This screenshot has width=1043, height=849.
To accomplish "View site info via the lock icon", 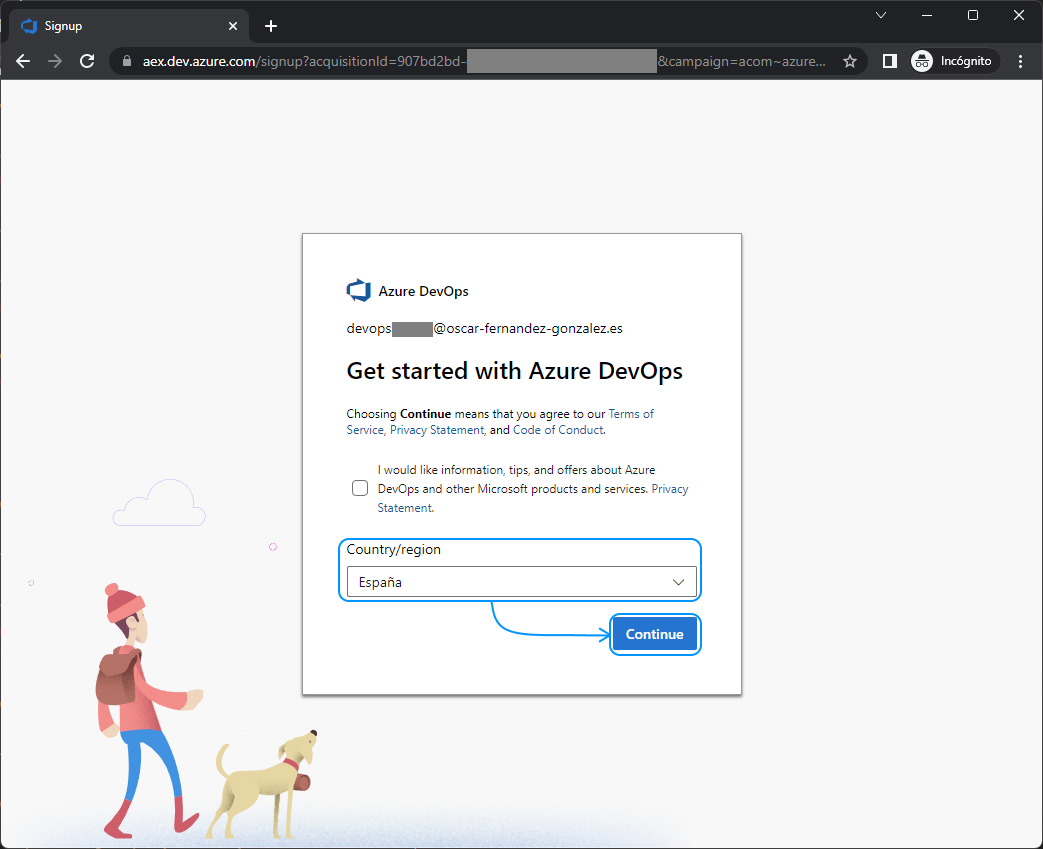I will tap(126, 61).
